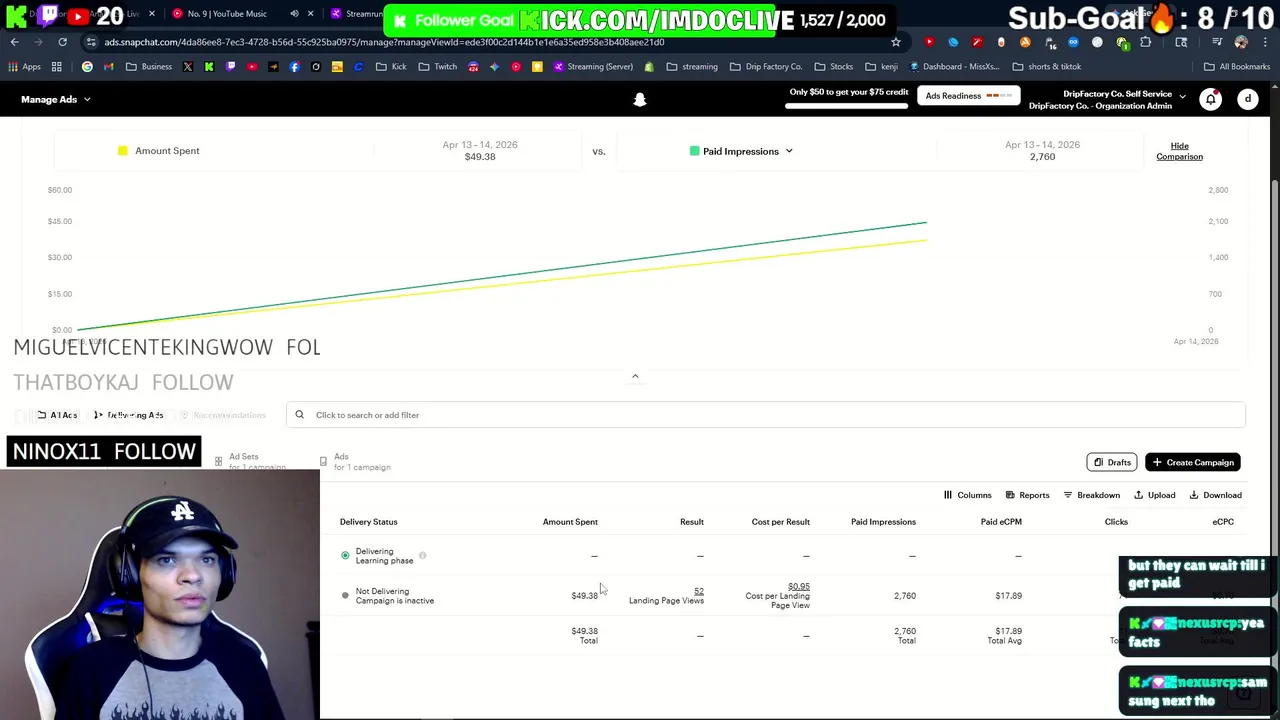Reload the page in browser
The image size is (1280, 720).
point(62,42)
